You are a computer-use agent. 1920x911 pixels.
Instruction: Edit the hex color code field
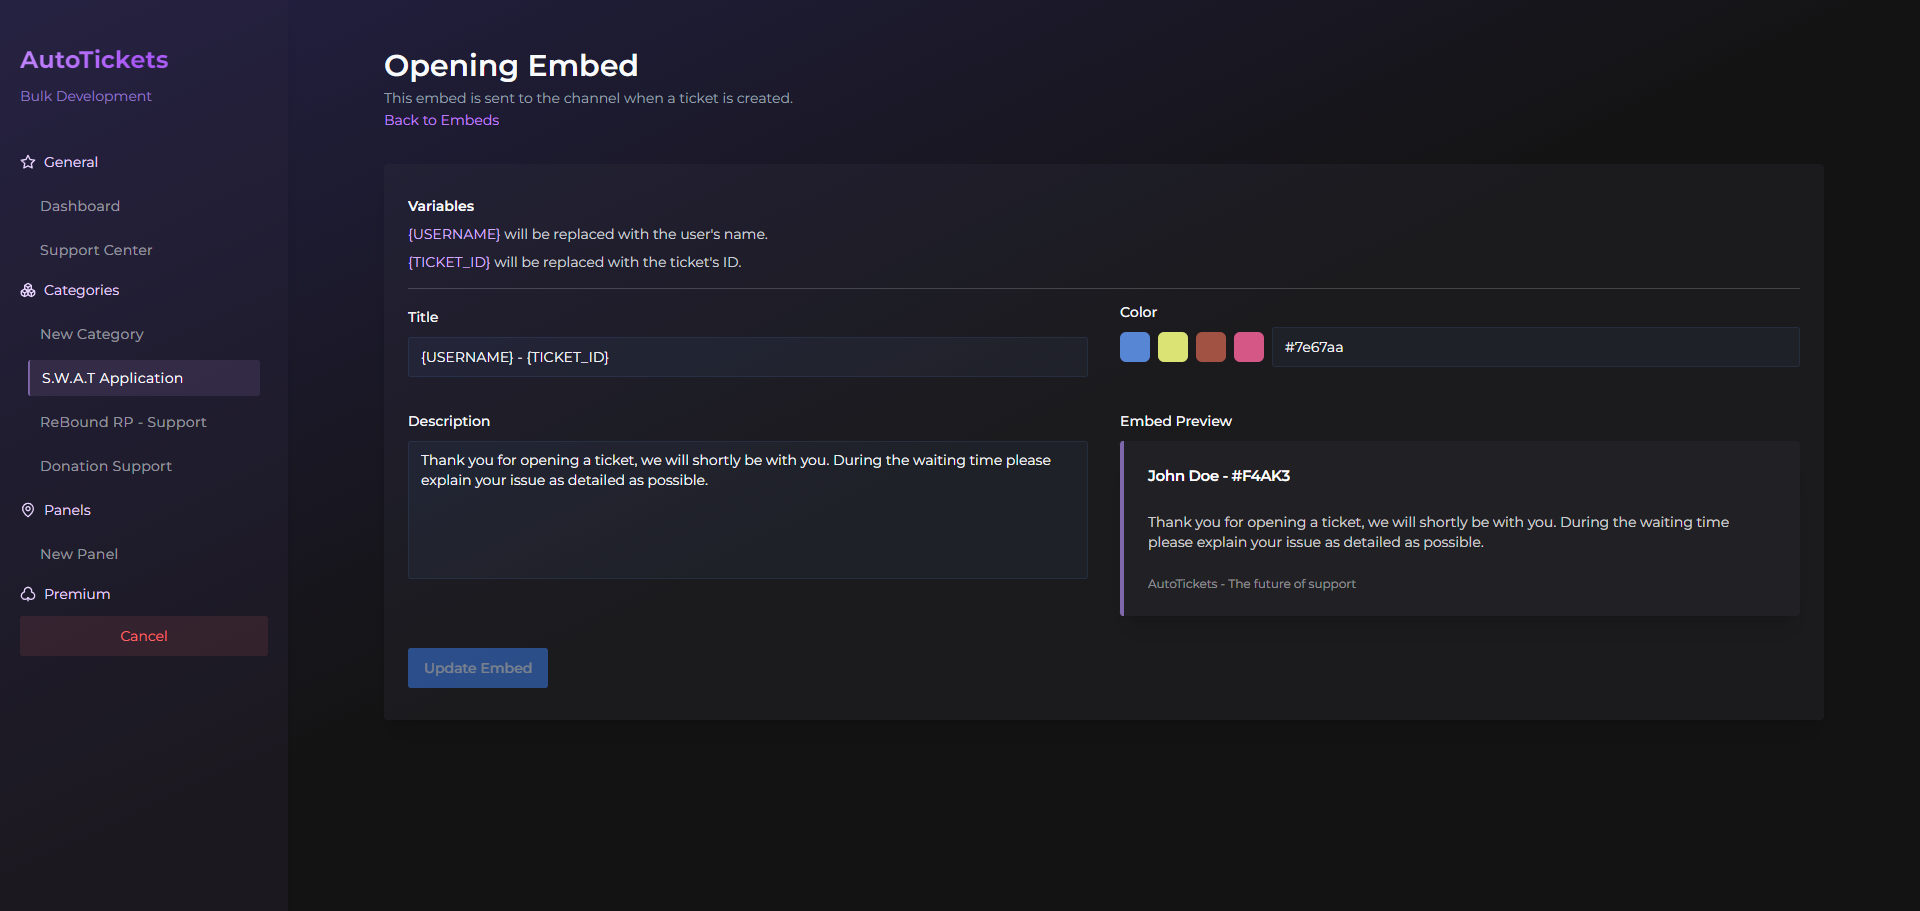(x=1536, y=347)
